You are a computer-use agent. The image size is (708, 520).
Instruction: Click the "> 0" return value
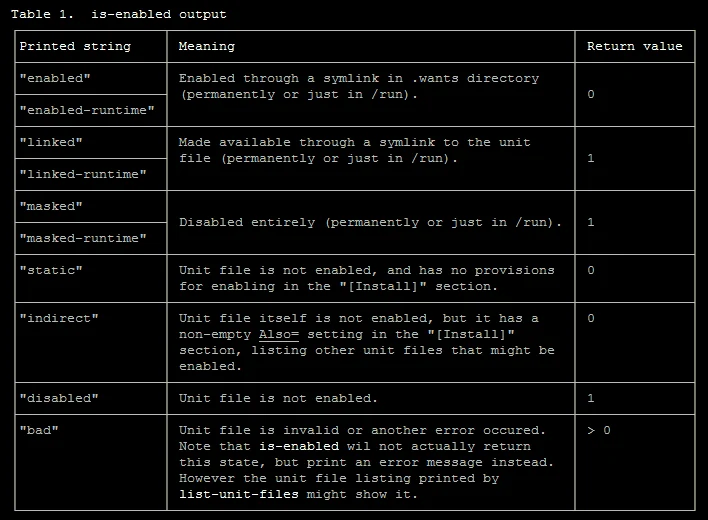point(598,430)
